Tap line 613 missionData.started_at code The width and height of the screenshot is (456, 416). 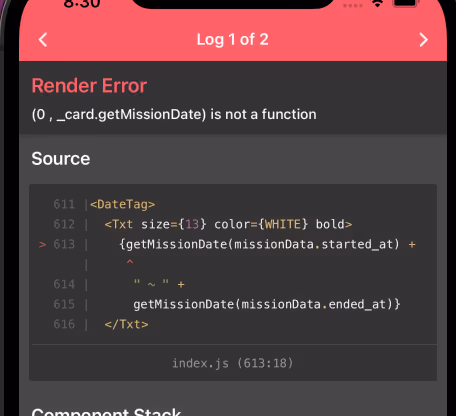[x=267, y=244]
